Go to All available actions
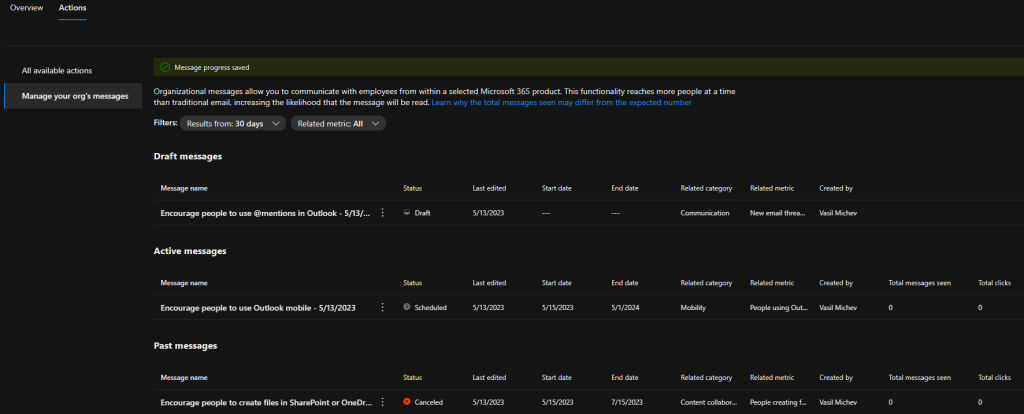1024x414 pixels. click(x=57, y=70)
